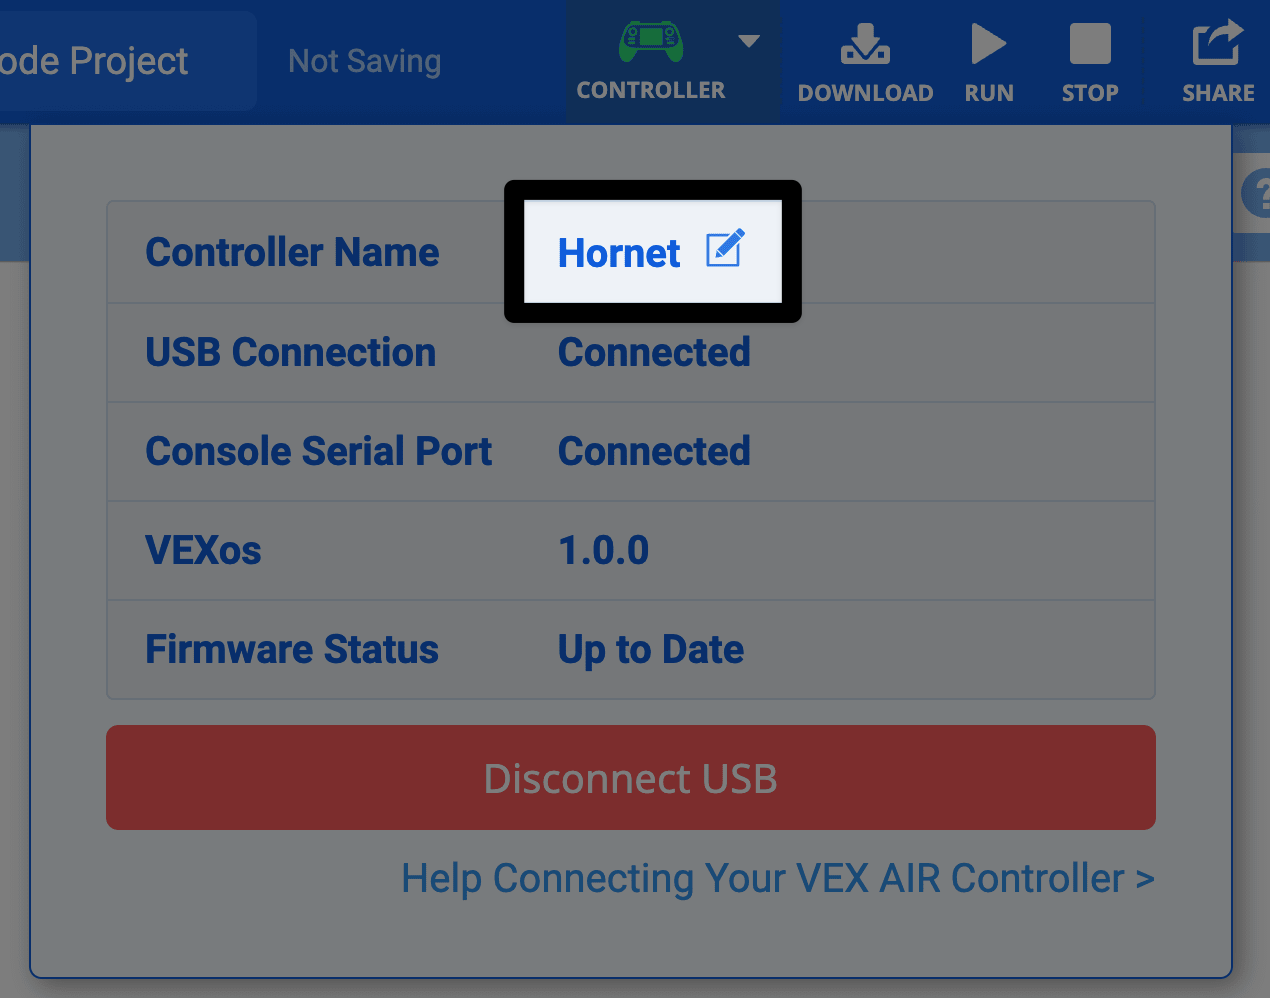Click the Not Saving status indicator
Image resolution: width=1270 pixels, height=998 pixels.
(364, 60)
